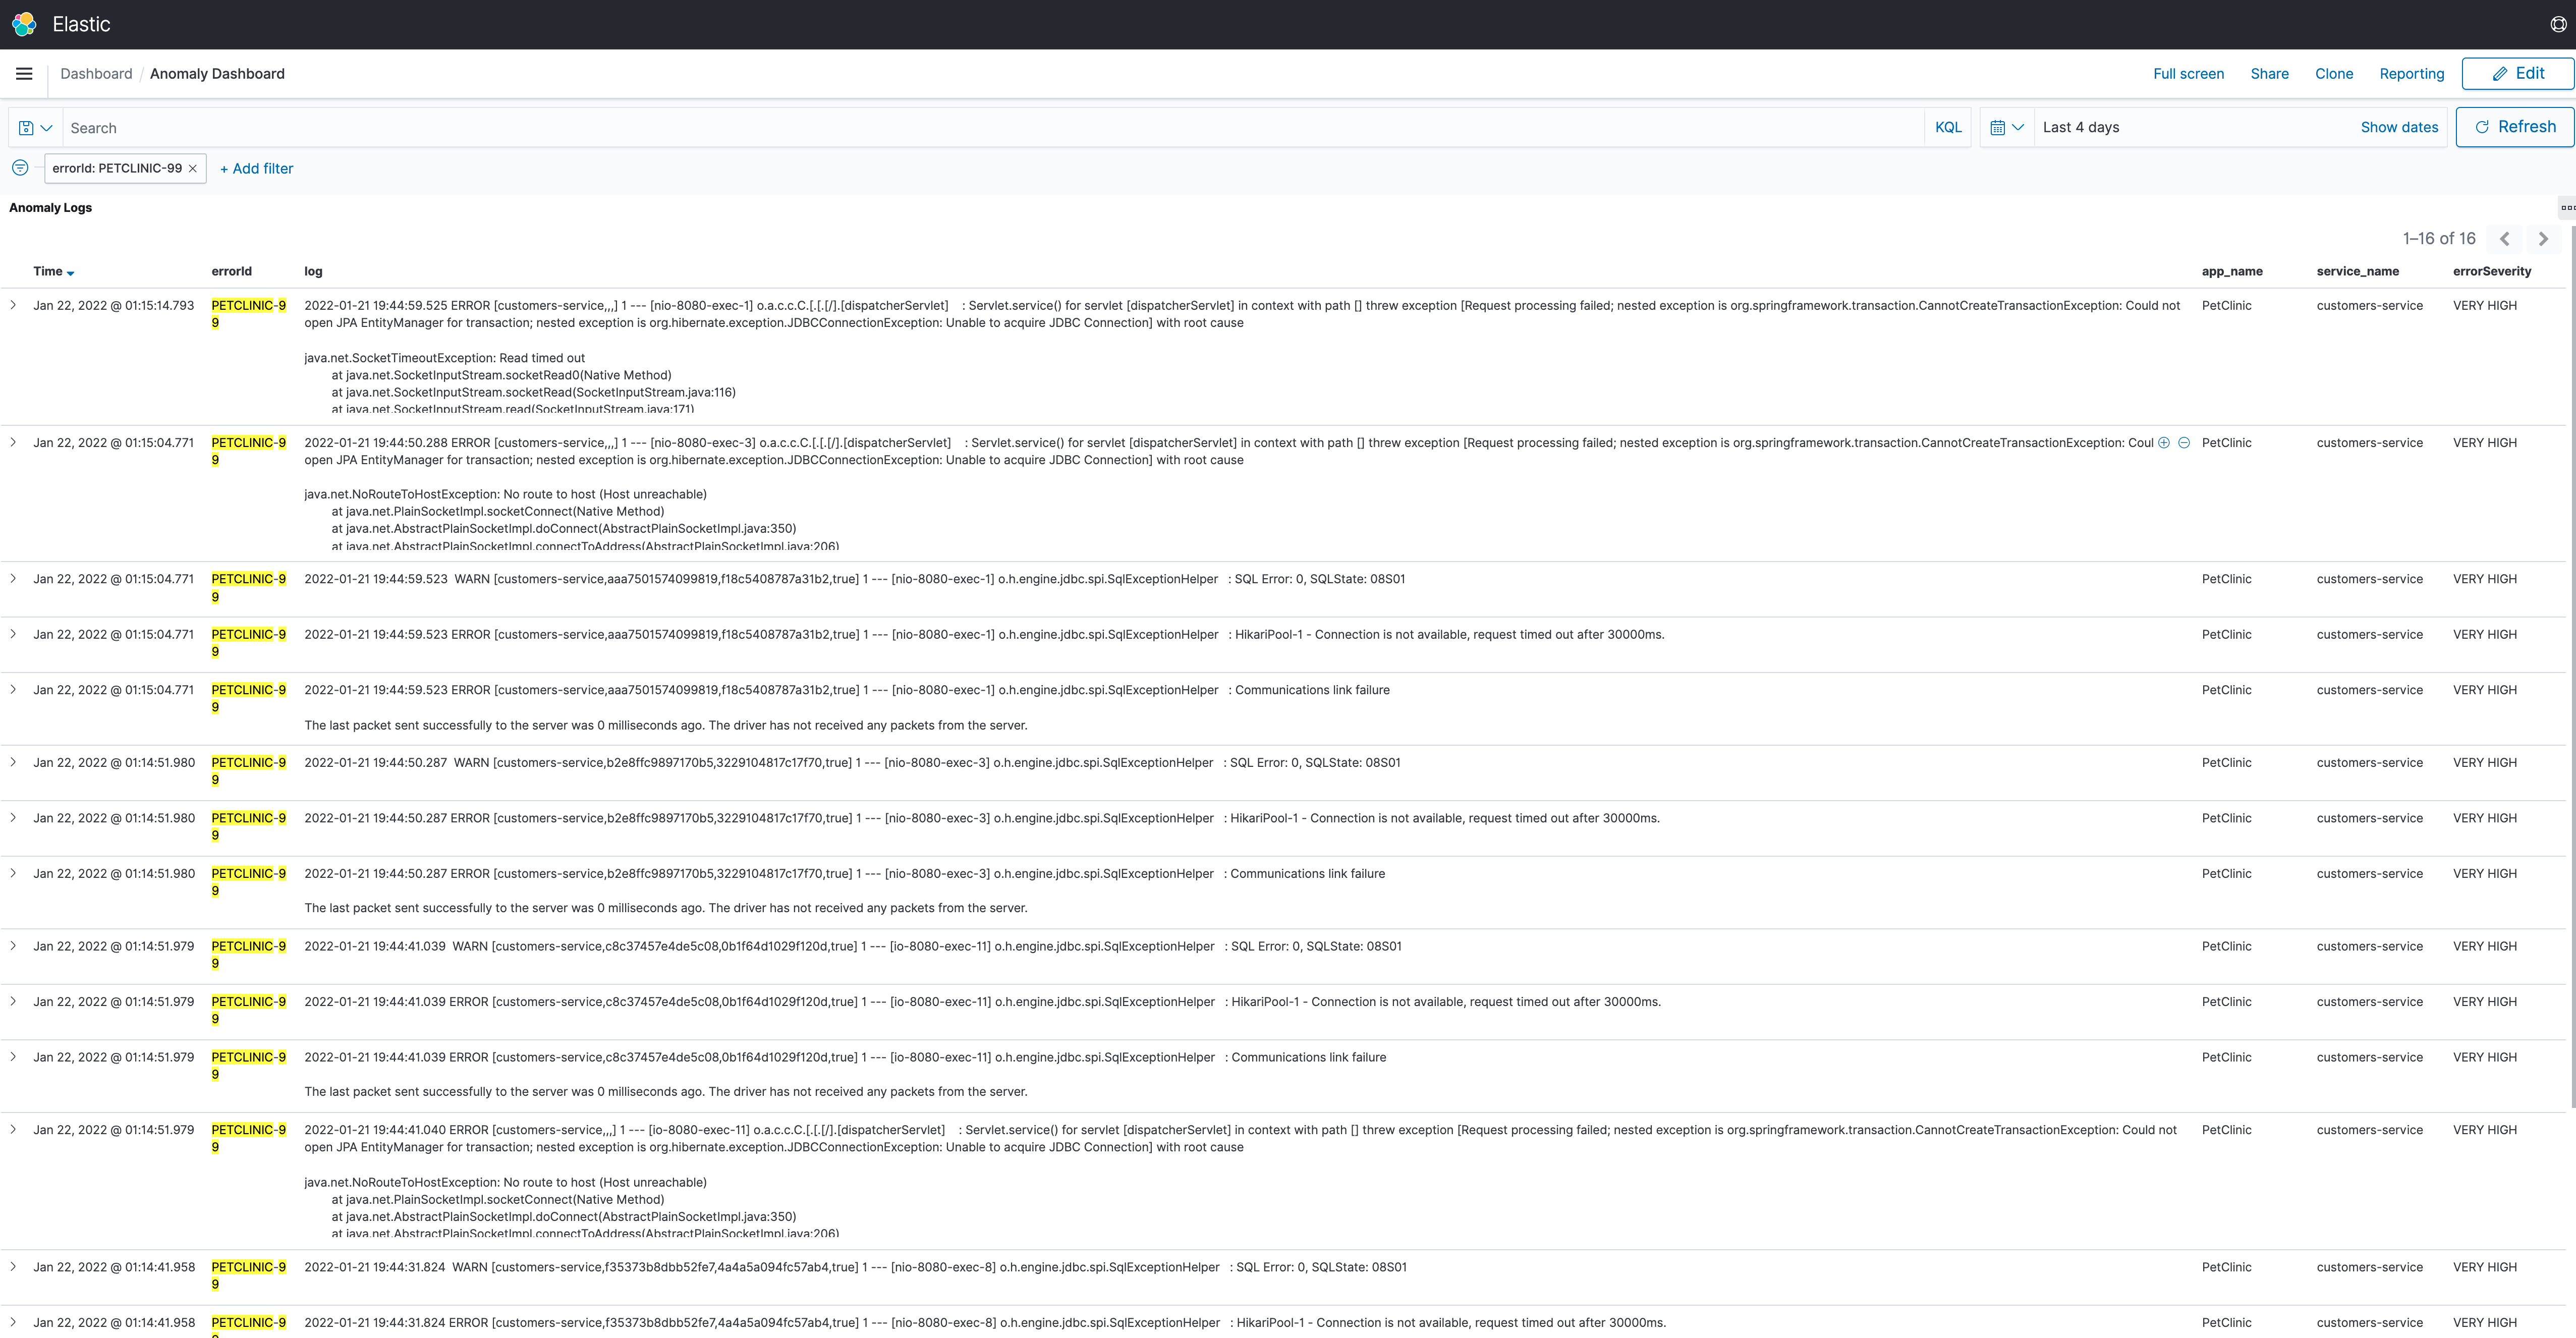
Task: Click the errorSeverity column header
Action: pos(2491,272)
